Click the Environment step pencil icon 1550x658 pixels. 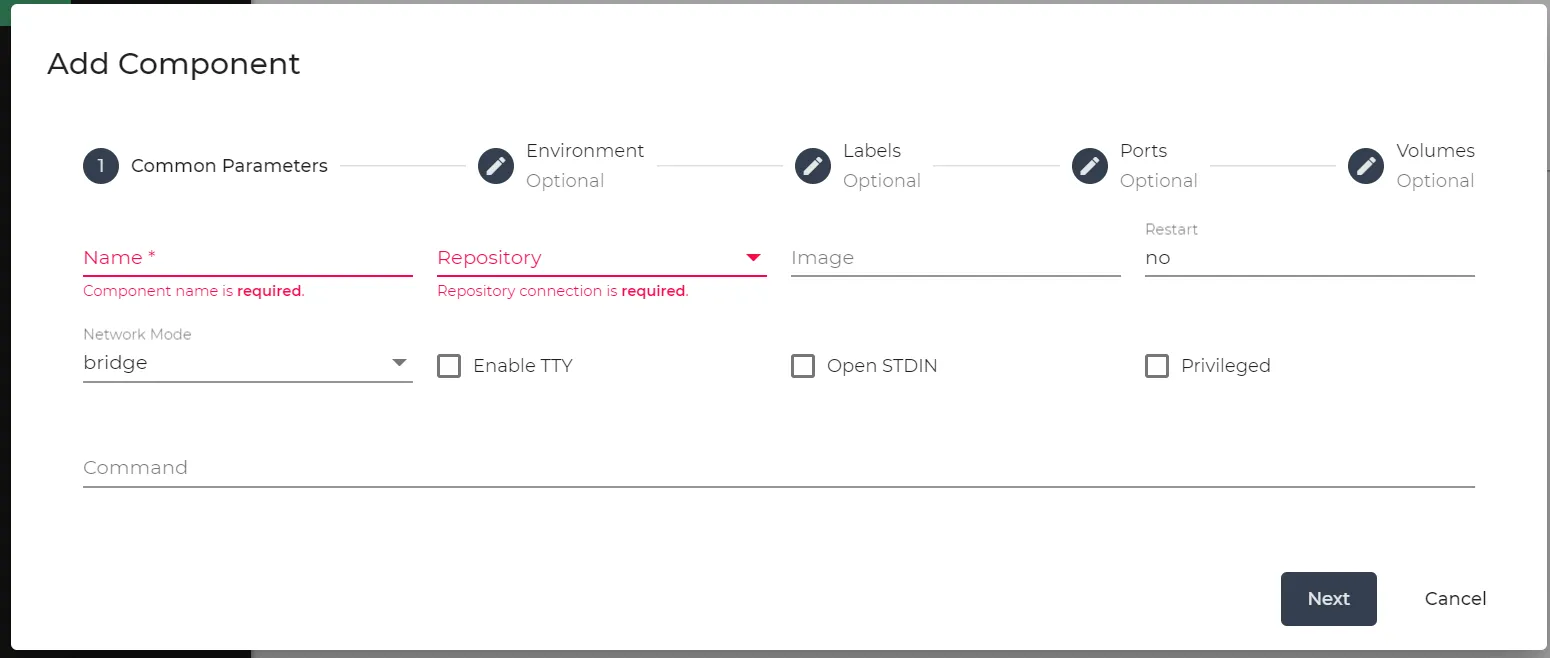click(x=496, y=166)
